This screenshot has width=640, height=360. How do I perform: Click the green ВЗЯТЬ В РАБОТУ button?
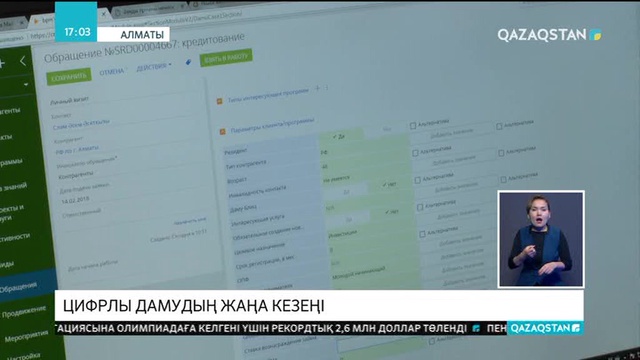pyautogui.click(x=226, y=58)
